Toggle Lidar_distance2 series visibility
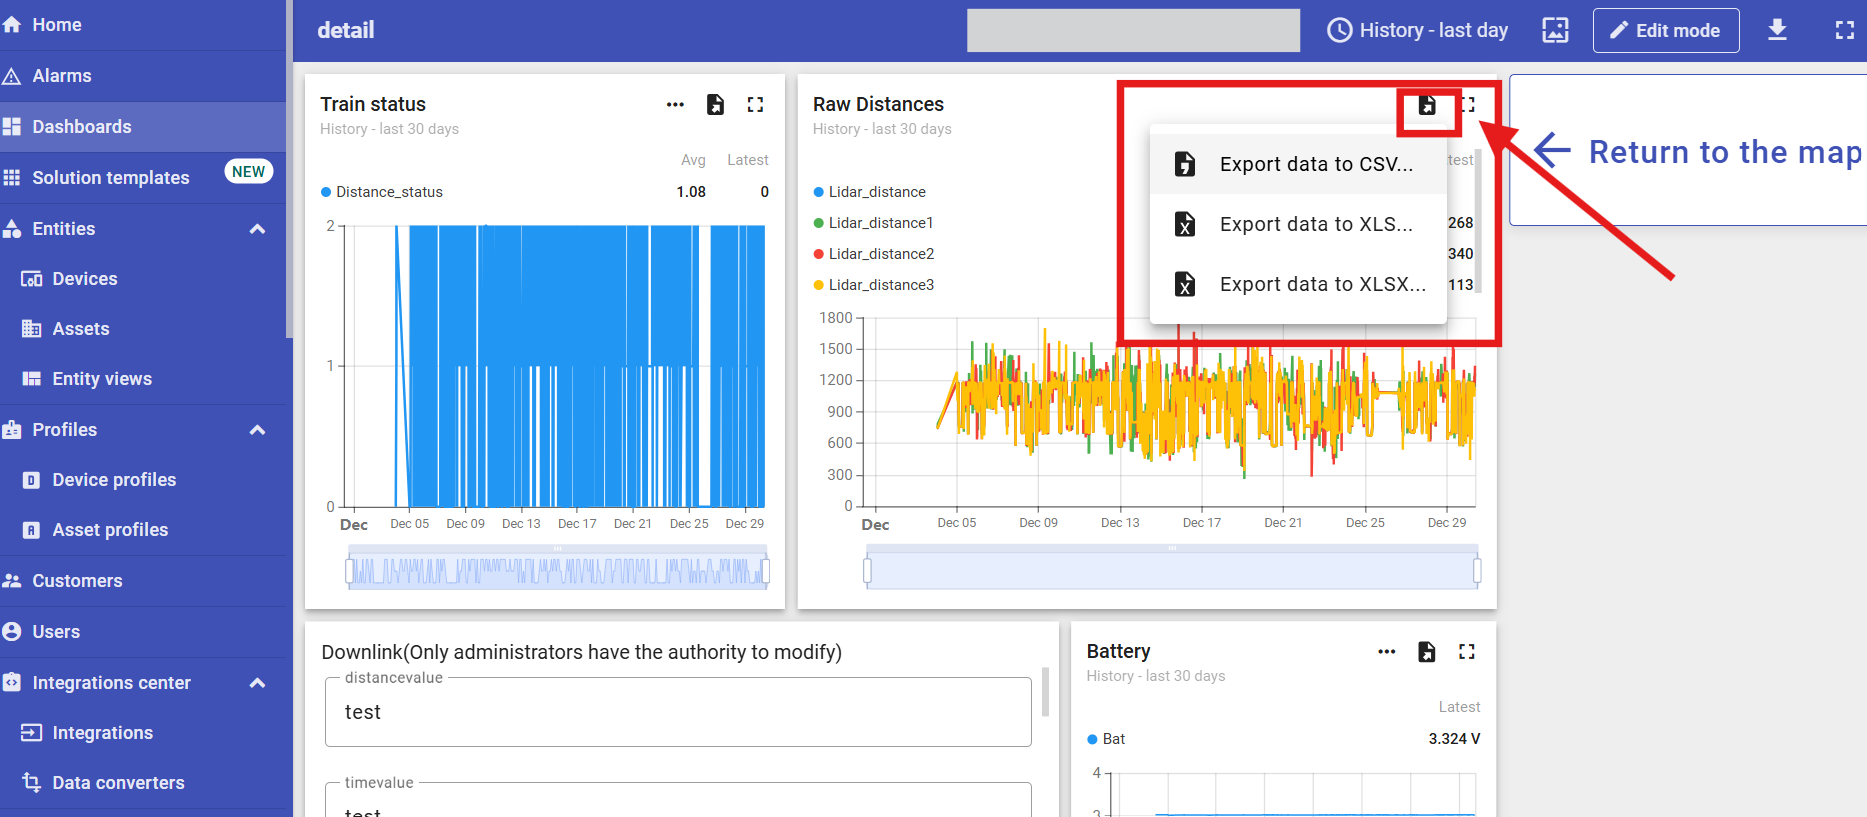 pos(880,254)
